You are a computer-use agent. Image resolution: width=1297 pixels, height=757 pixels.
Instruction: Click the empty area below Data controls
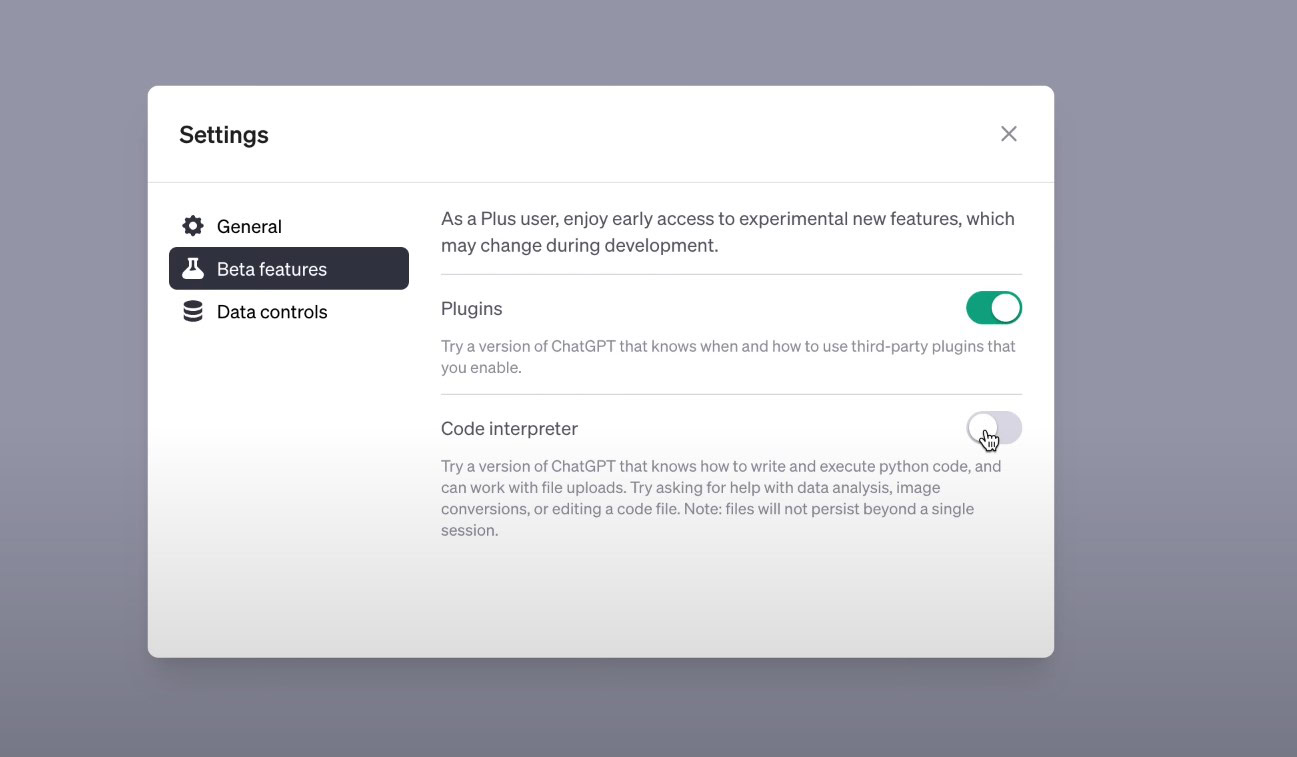click(288, 480)
